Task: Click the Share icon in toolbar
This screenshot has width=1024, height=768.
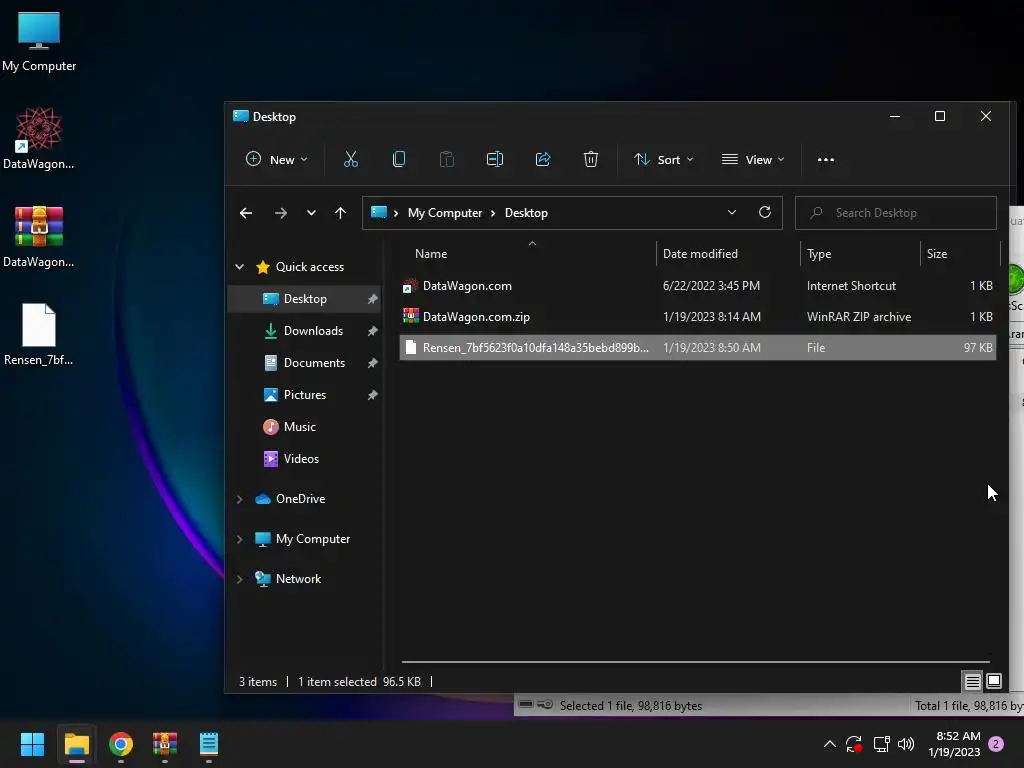Action: click(x=543, y=159)
